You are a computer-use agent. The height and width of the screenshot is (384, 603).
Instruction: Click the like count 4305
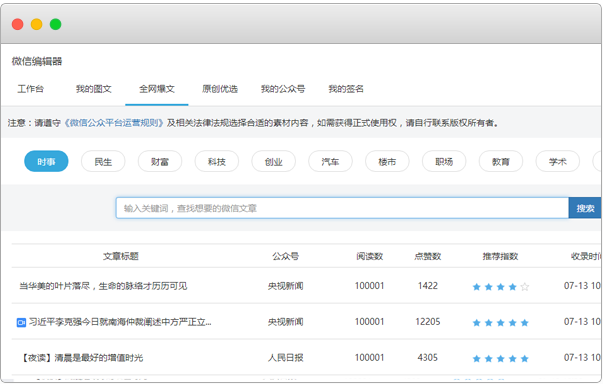pyautogui.click(x=428, y=358)
